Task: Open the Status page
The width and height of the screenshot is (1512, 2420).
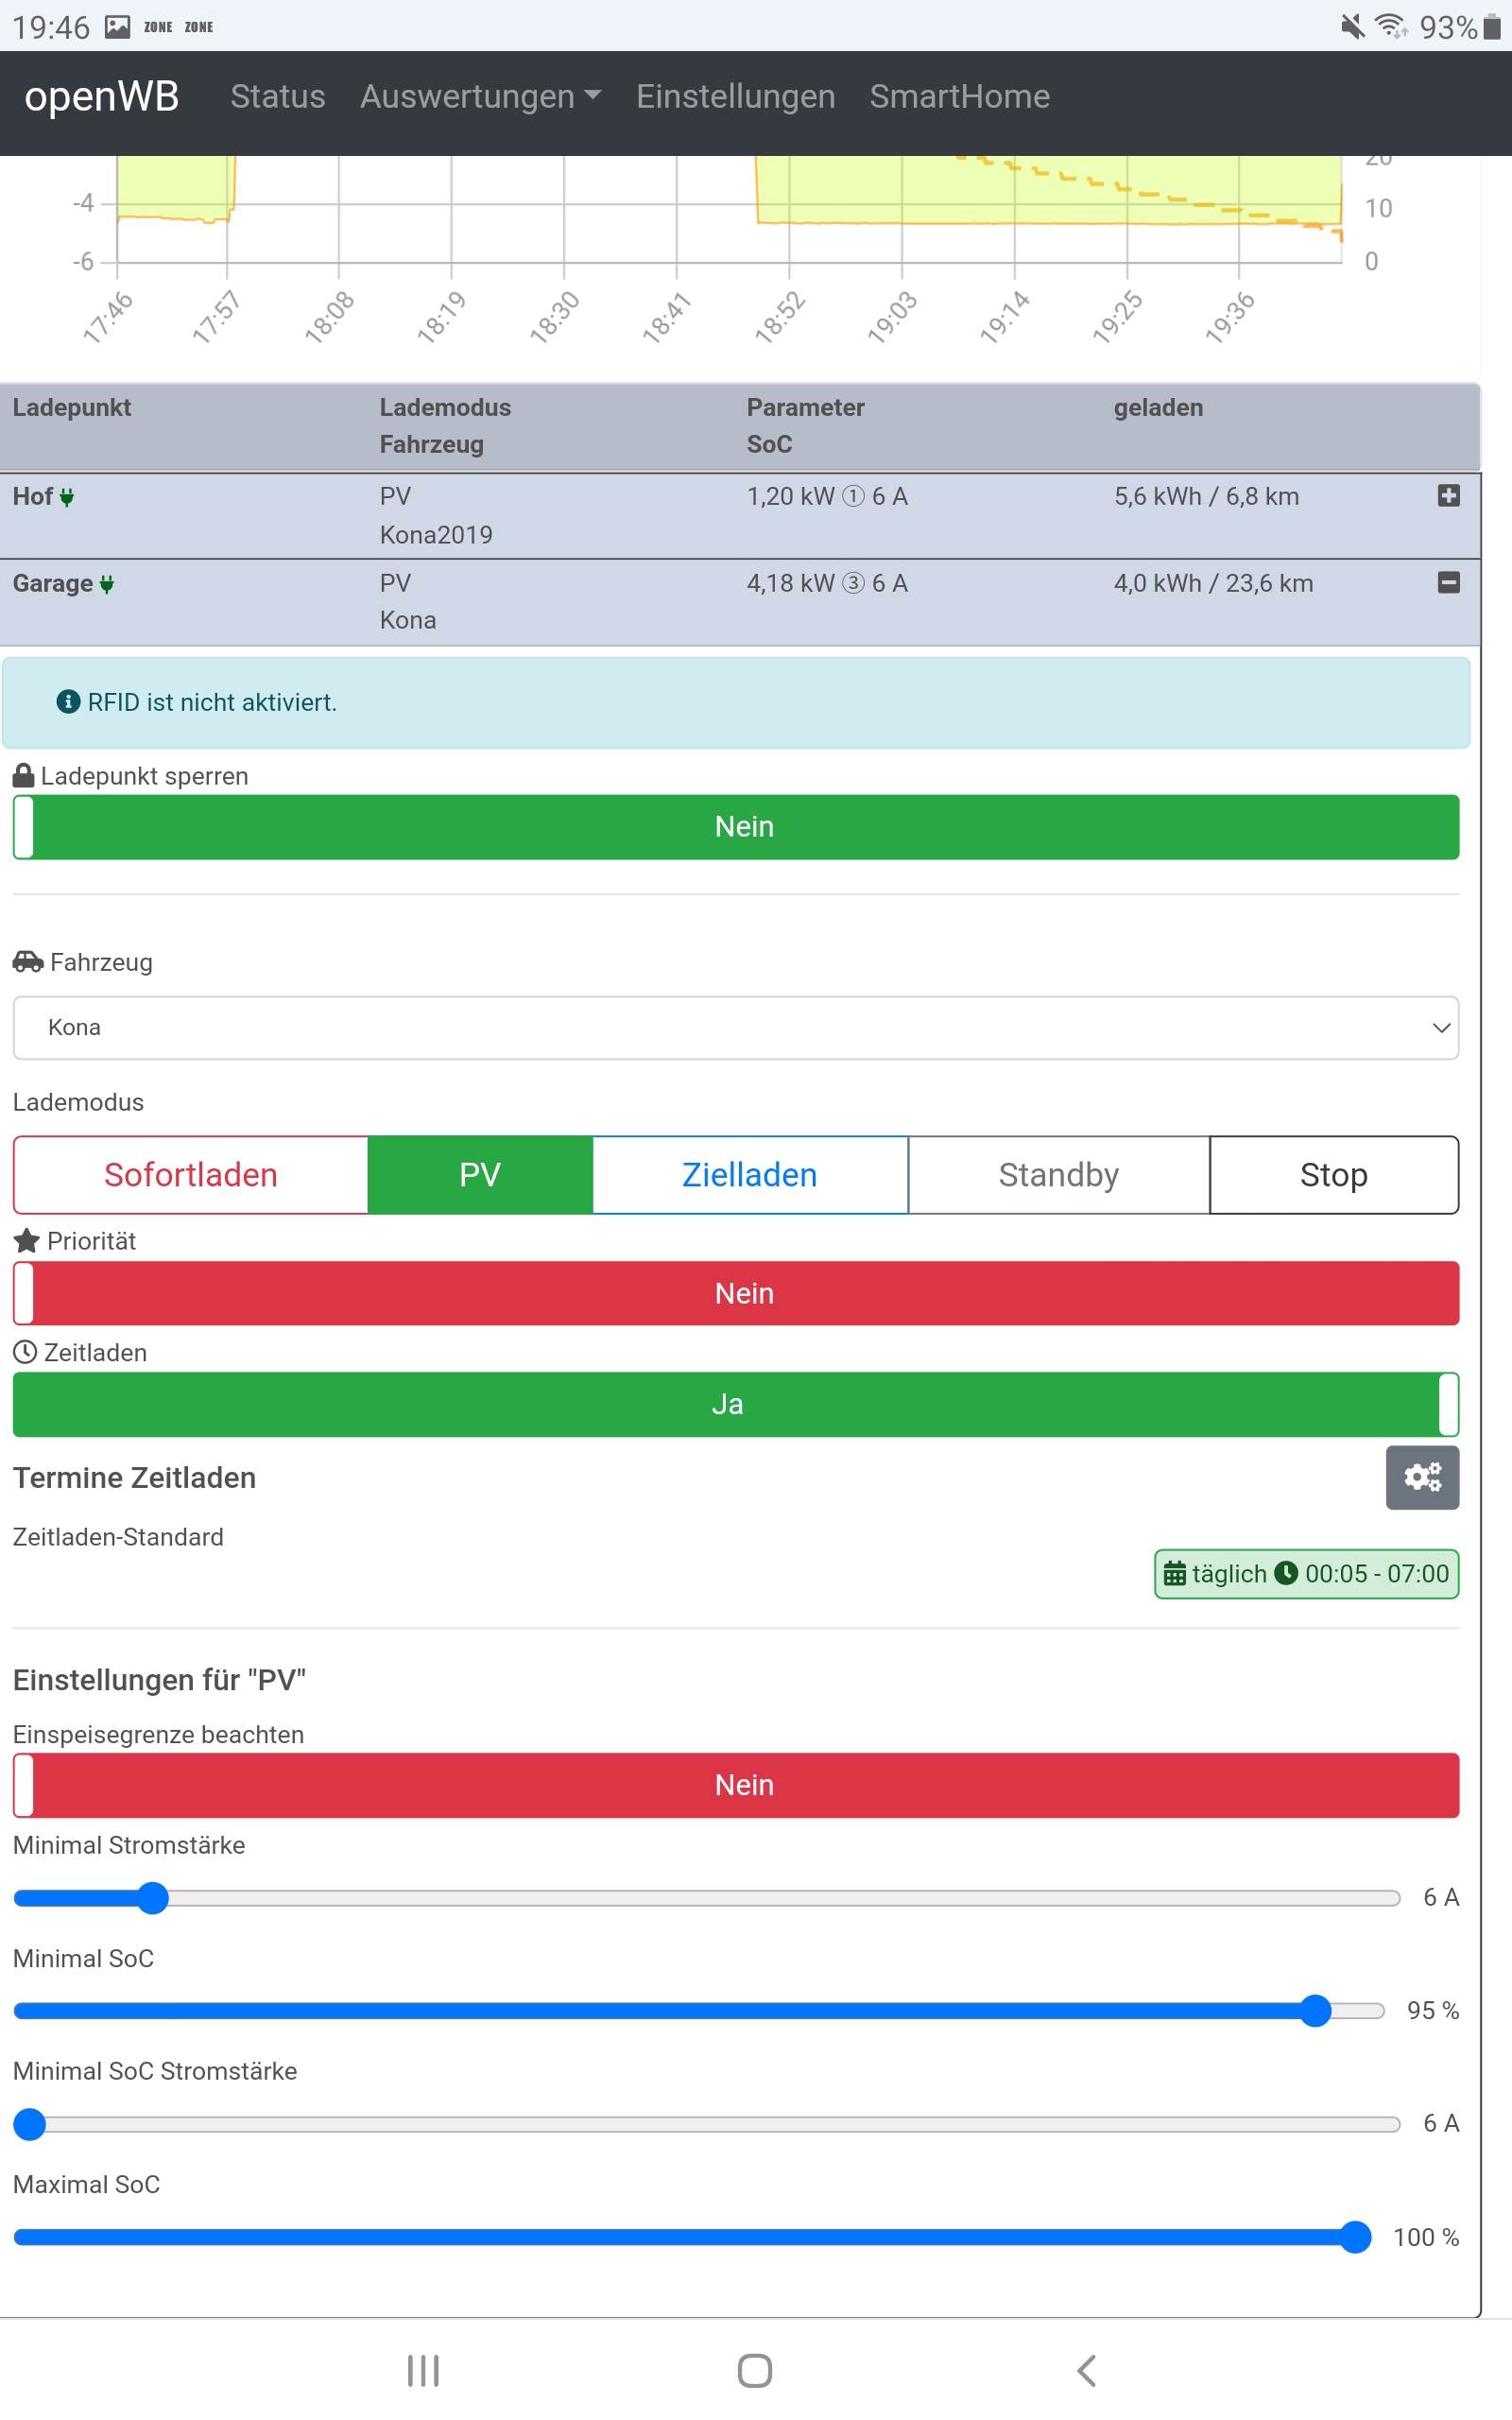Action: pyautogui.click(x=278, y=96)
